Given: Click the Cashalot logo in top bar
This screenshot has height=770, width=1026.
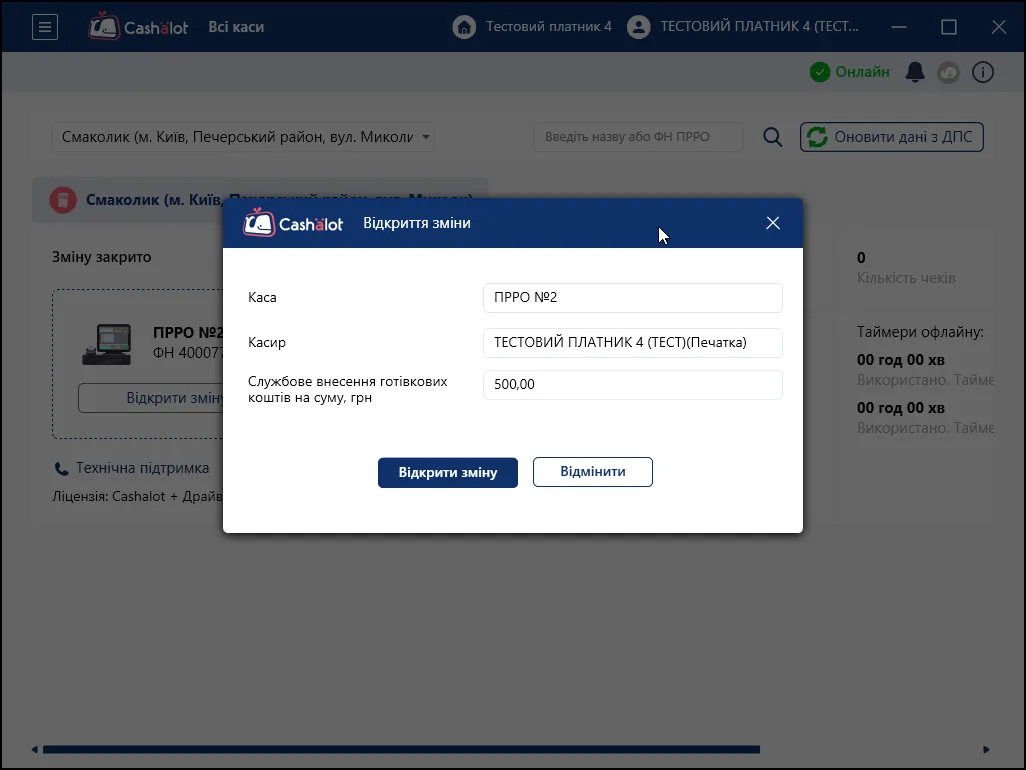Looking at the screenshot, I should (139, 27).
